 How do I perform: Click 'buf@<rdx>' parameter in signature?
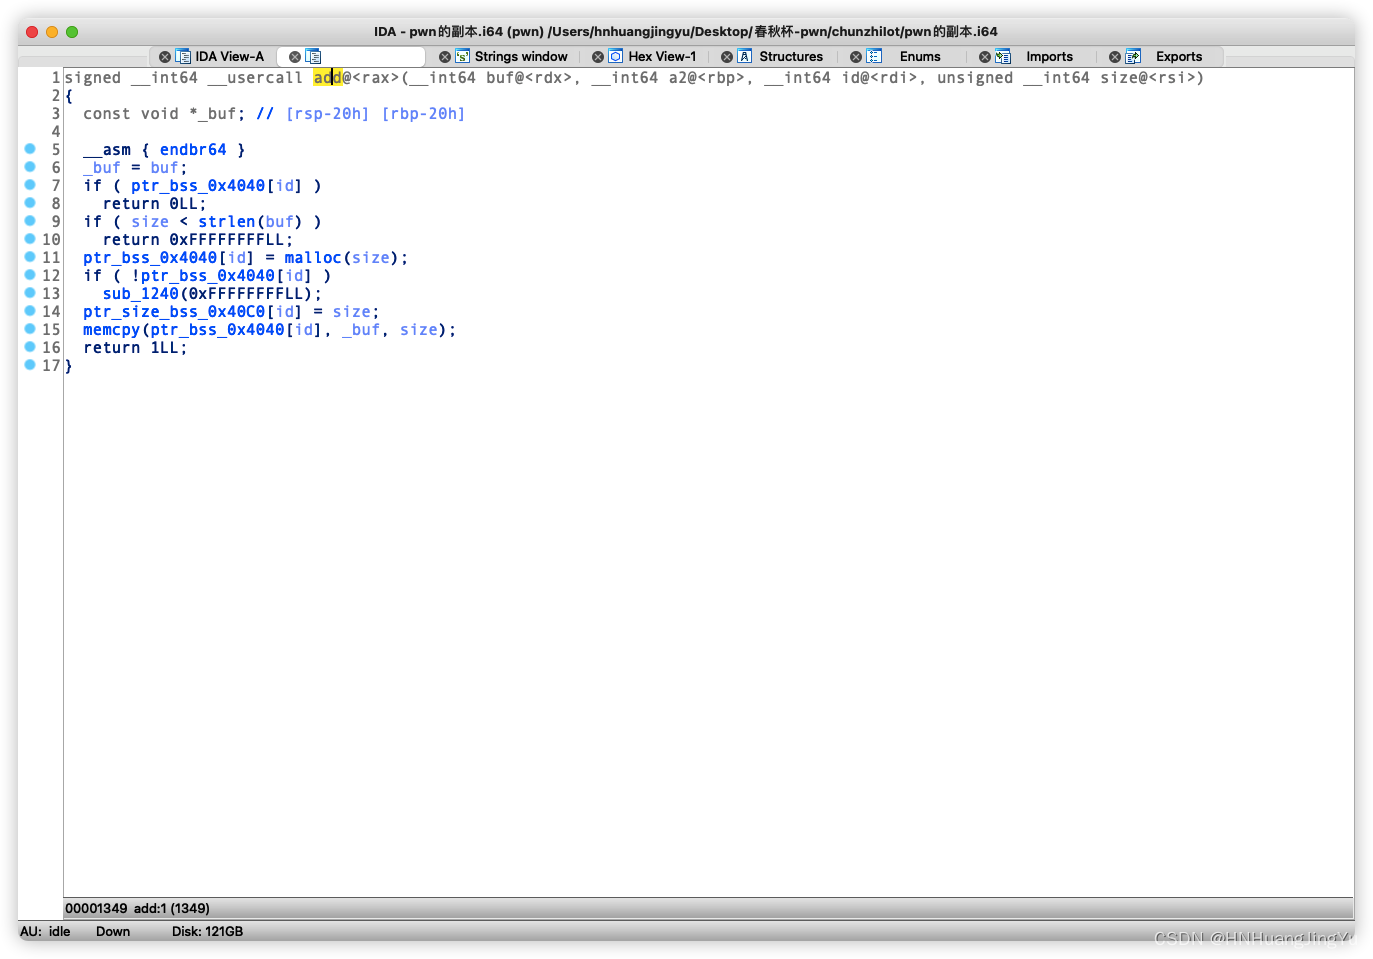point(529,78)
